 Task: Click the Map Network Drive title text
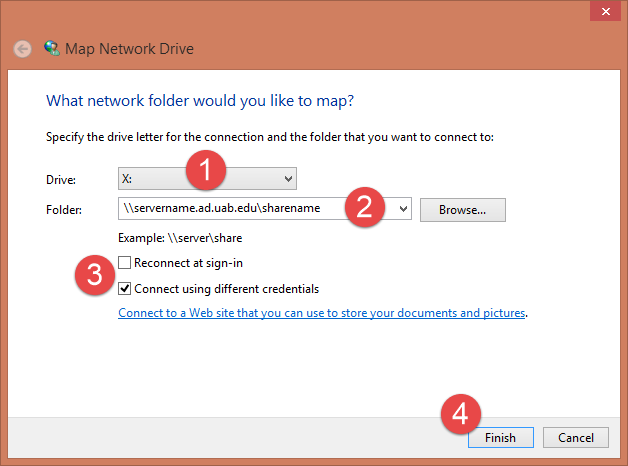pos(129,48)
